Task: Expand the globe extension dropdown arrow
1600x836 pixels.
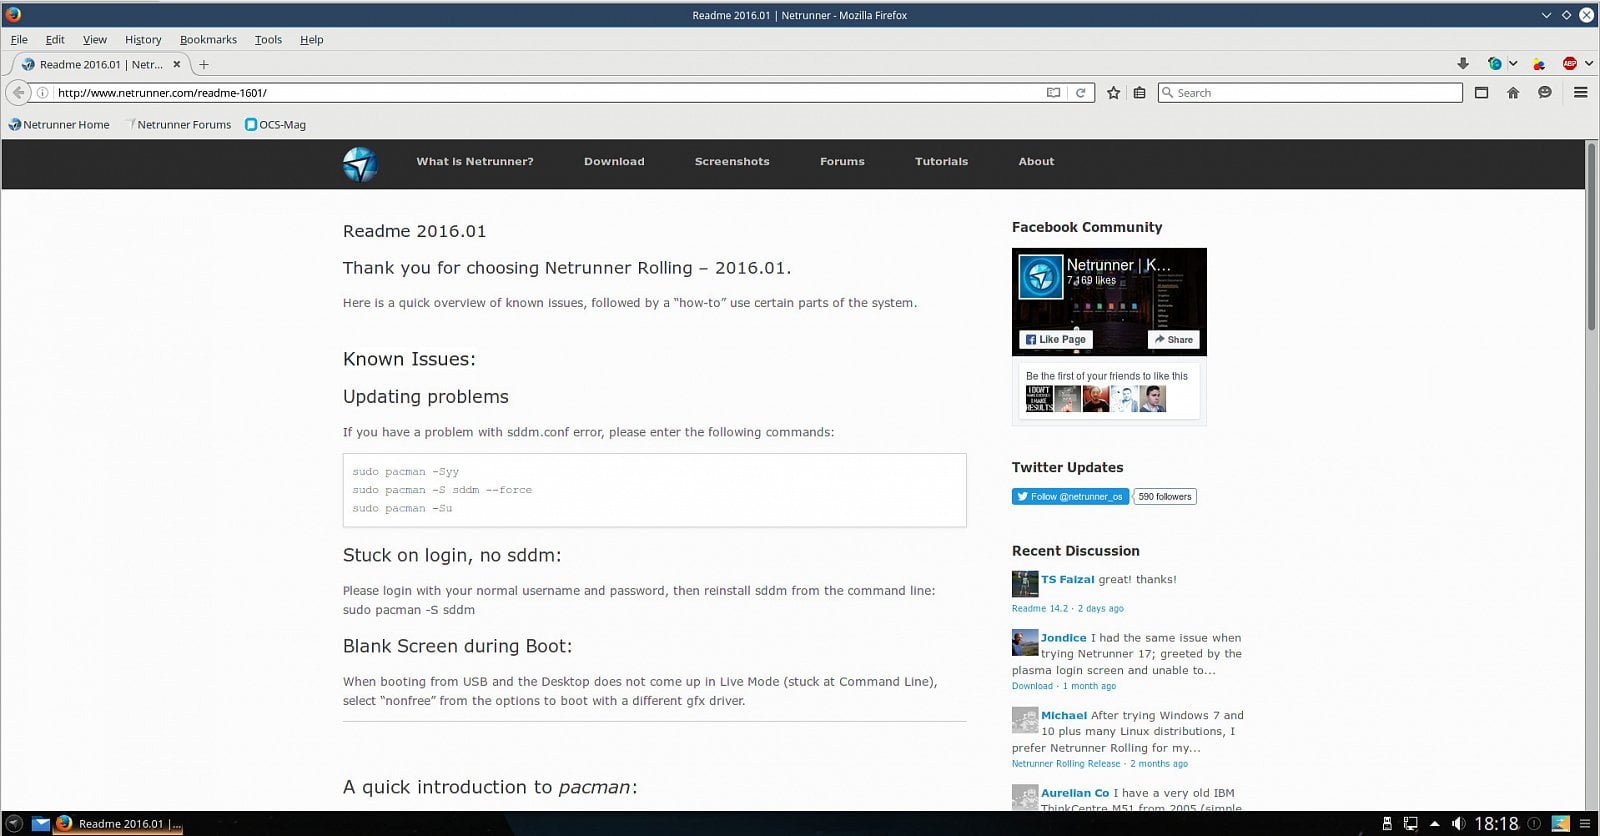Action: click(1513, 64)
